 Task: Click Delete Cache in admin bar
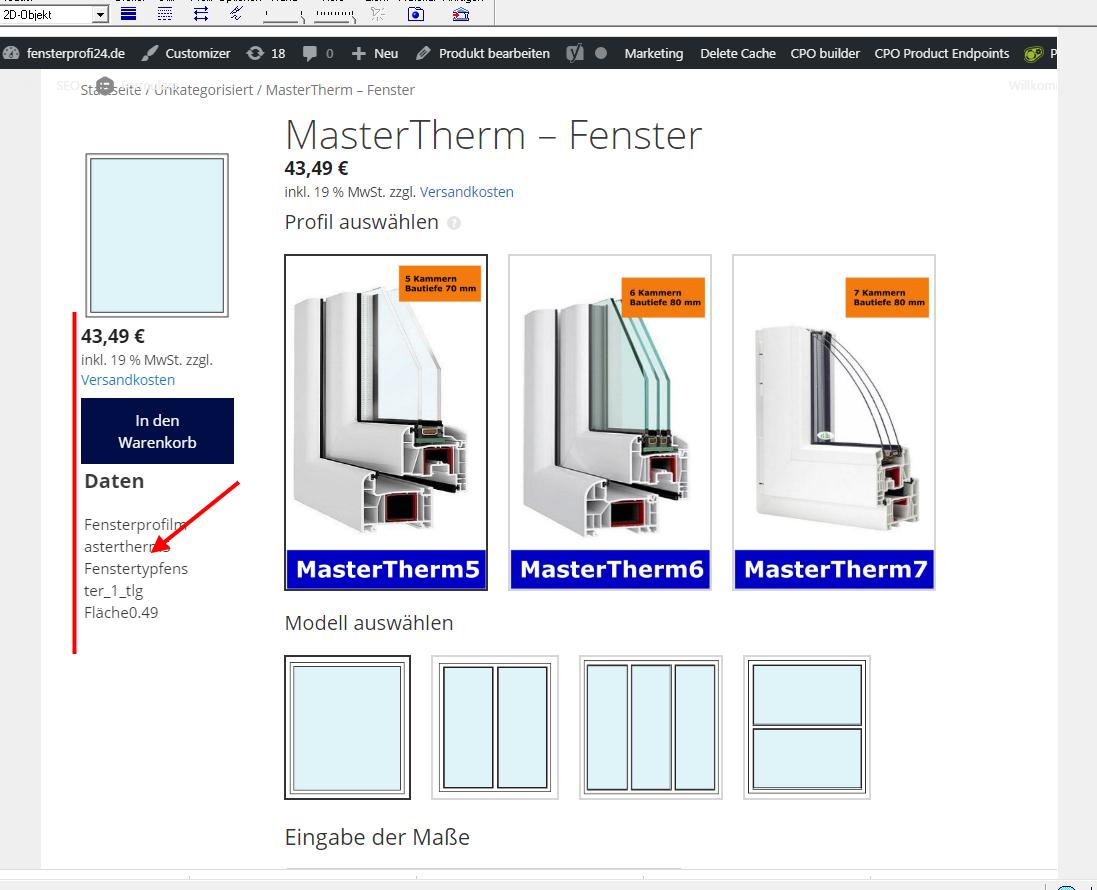tap(737, 53)
